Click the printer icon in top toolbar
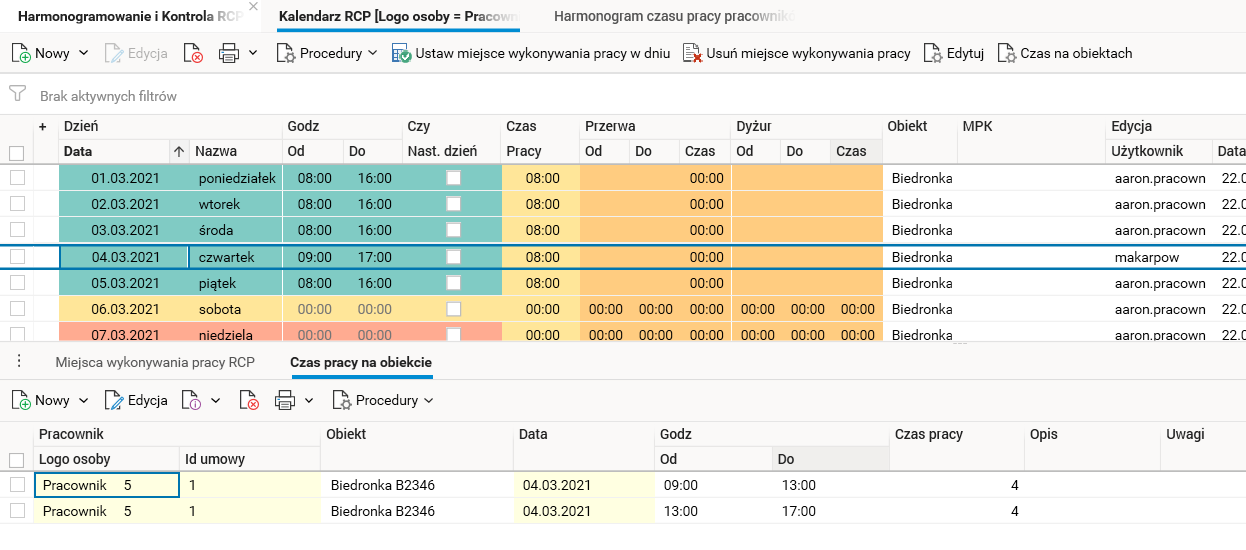 point(229,53)
